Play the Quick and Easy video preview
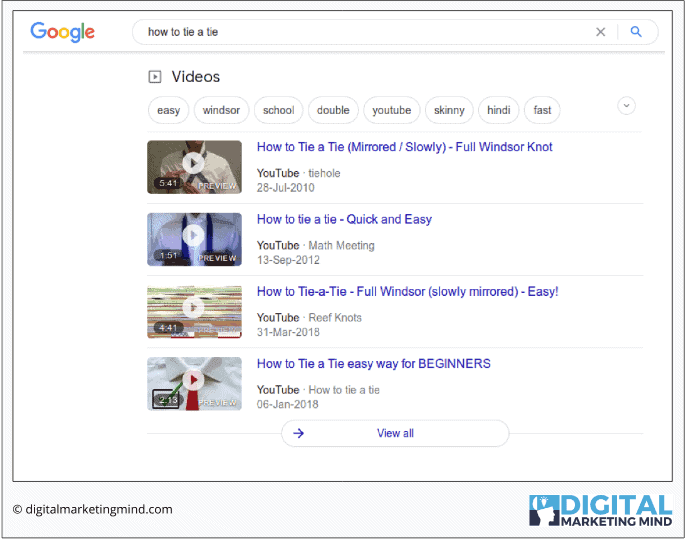Image resolution: width=686 pixels, height=539 pixels. click(194, 237)
